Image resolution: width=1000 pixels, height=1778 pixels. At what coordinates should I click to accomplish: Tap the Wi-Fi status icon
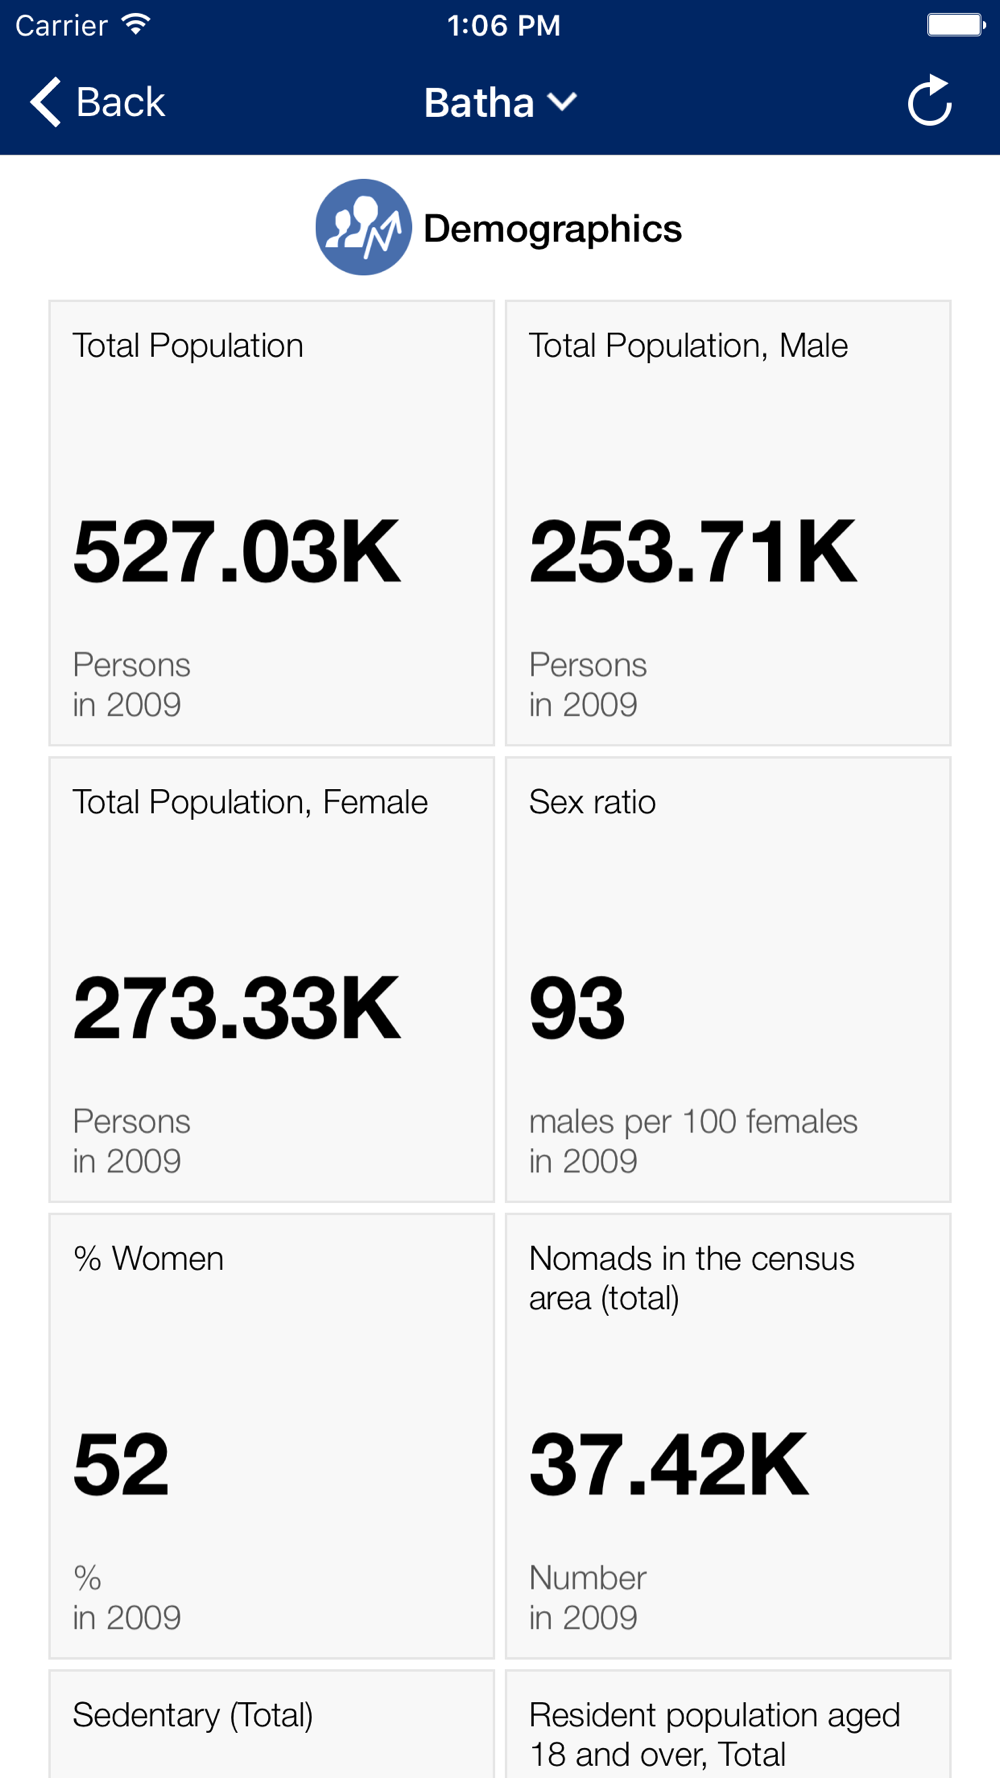136,24
